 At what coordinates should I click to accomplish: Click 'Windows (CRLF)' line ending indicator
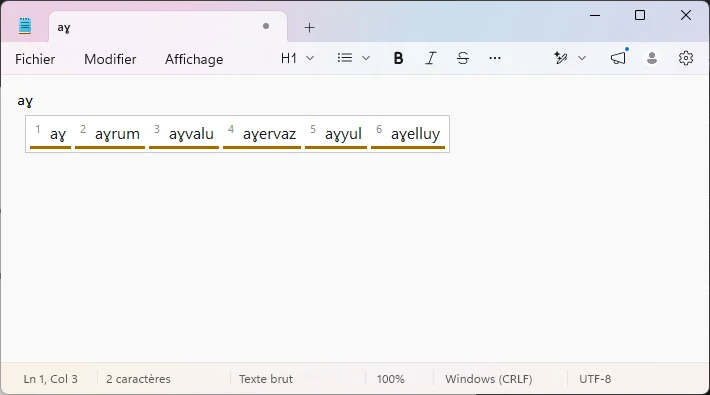489,379
